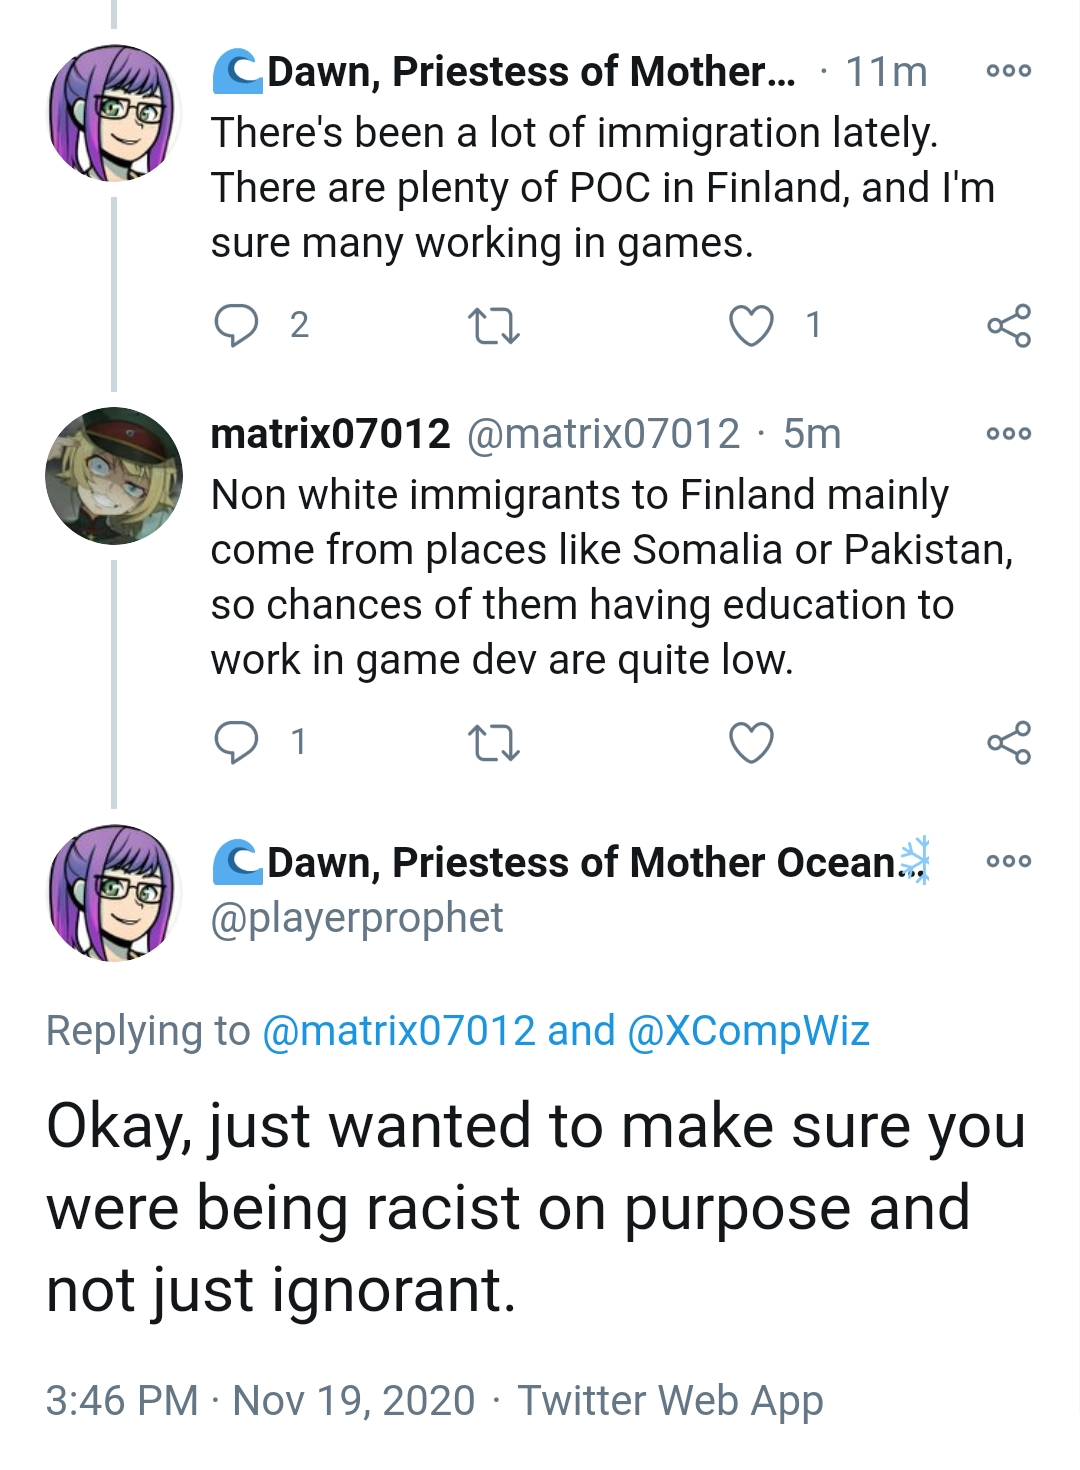Click the Twitter Web App source link
This screenshot has height=1470, width=1080.
coord(670,1400)
